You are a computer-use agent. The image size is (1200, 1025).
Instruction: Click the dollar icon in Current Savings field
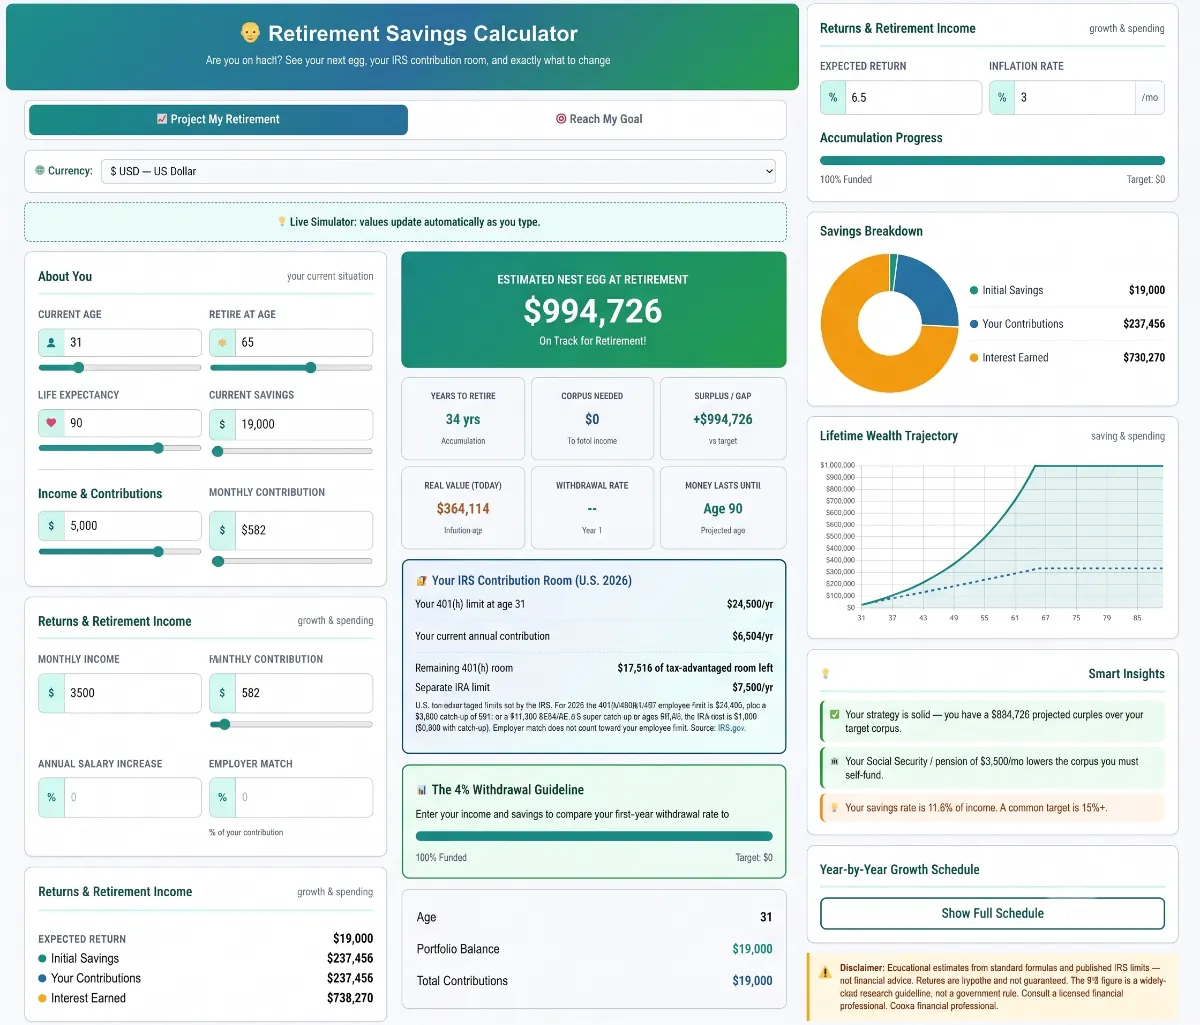[x=222, y=424]
